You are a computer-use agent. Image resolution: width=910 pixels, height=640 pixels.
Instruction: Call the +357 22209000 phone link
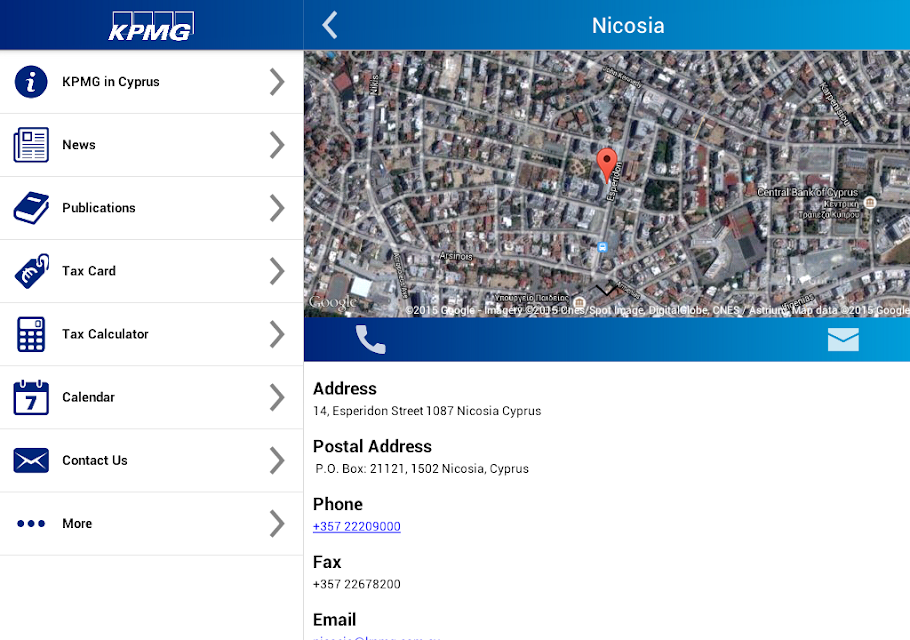(x=356, y=526)
